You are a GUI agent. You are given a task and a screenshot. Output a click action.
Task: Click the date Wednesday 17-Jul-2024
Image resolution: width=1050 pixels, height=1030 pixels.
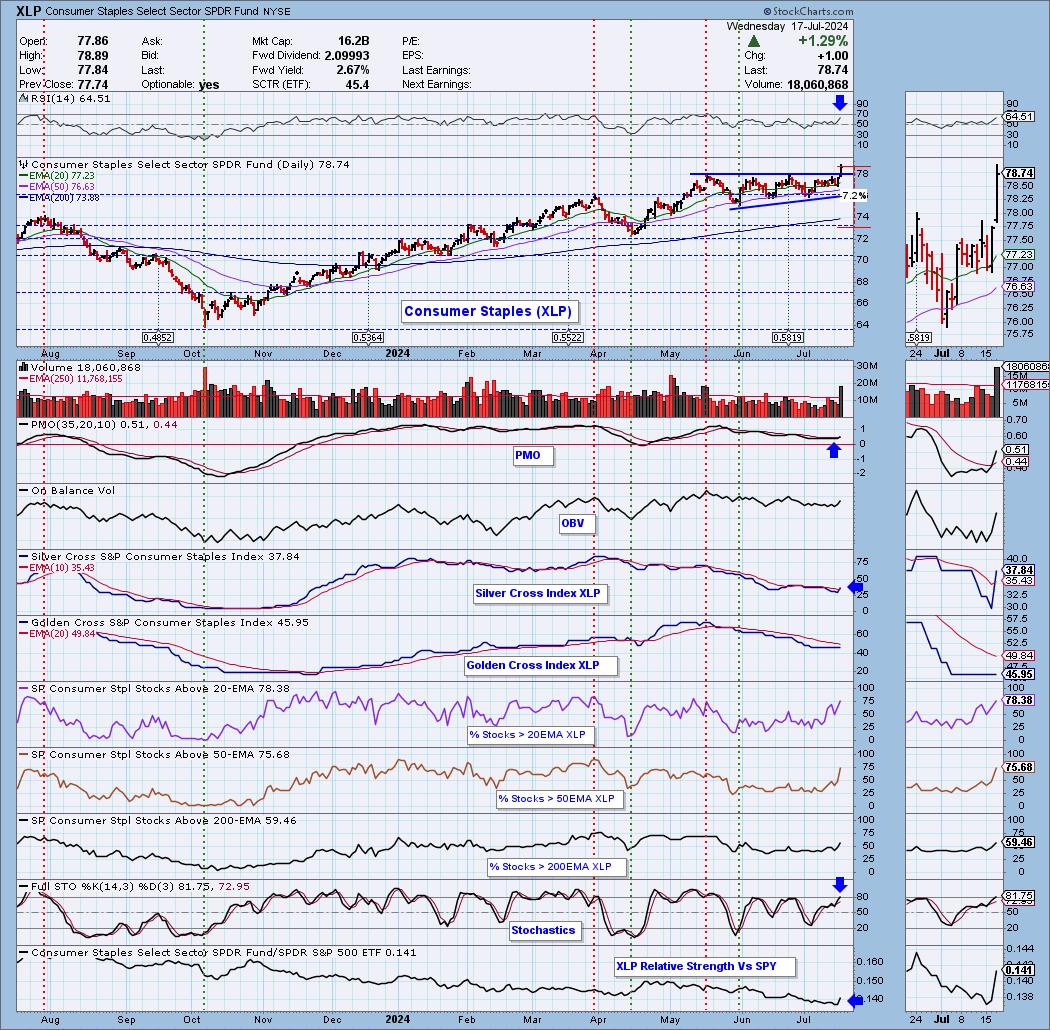coord(787,26)
